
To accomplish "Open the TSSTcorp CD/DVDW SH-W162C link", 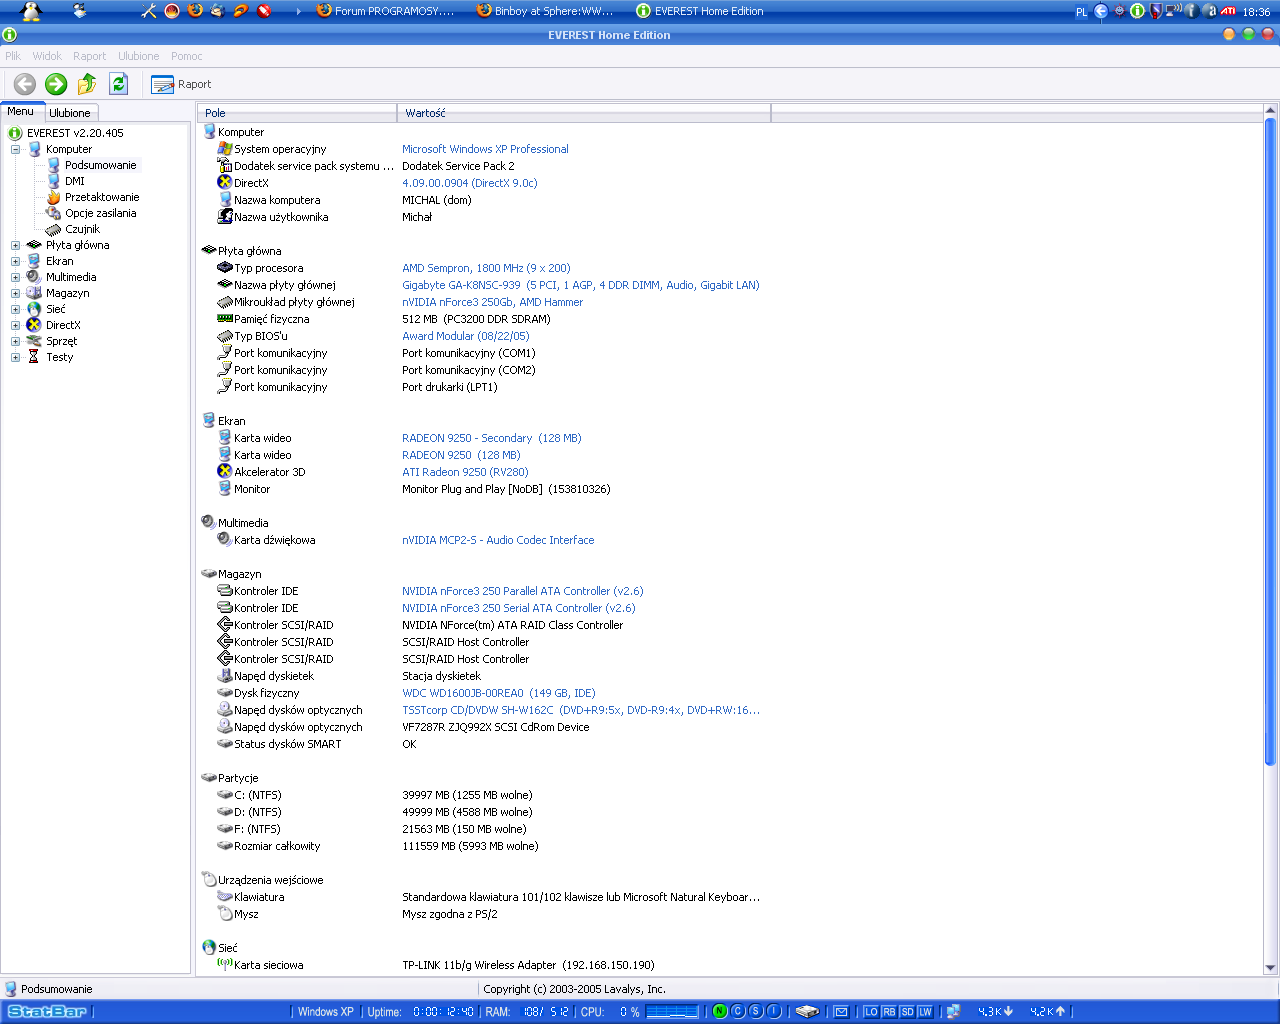I will point(581,710).
